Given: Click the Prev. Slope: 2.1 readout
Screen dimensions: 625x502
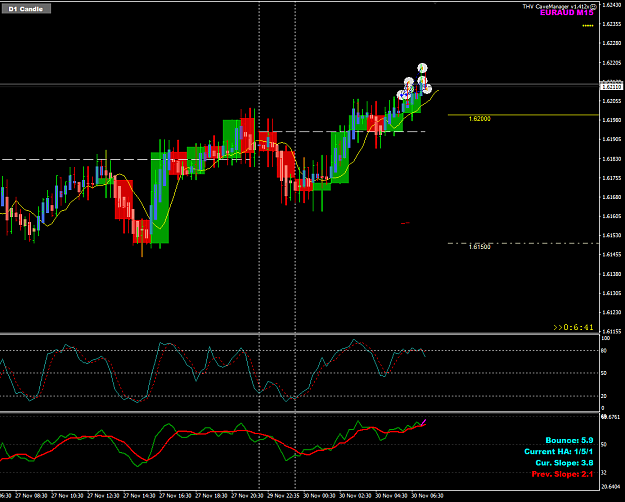Looking at the screenshot, I should (562, 474).
